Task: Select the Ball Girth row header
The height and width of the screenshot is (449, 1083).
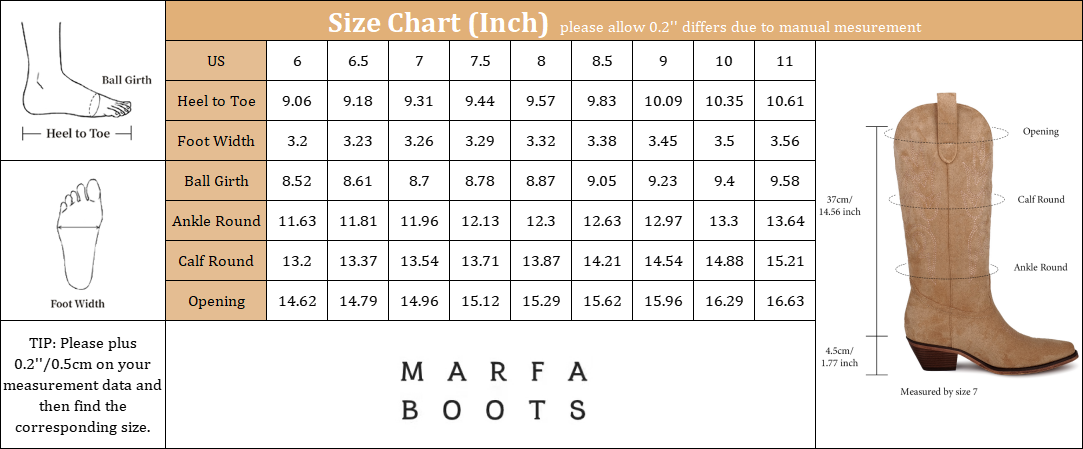Action: click(216, 181)
